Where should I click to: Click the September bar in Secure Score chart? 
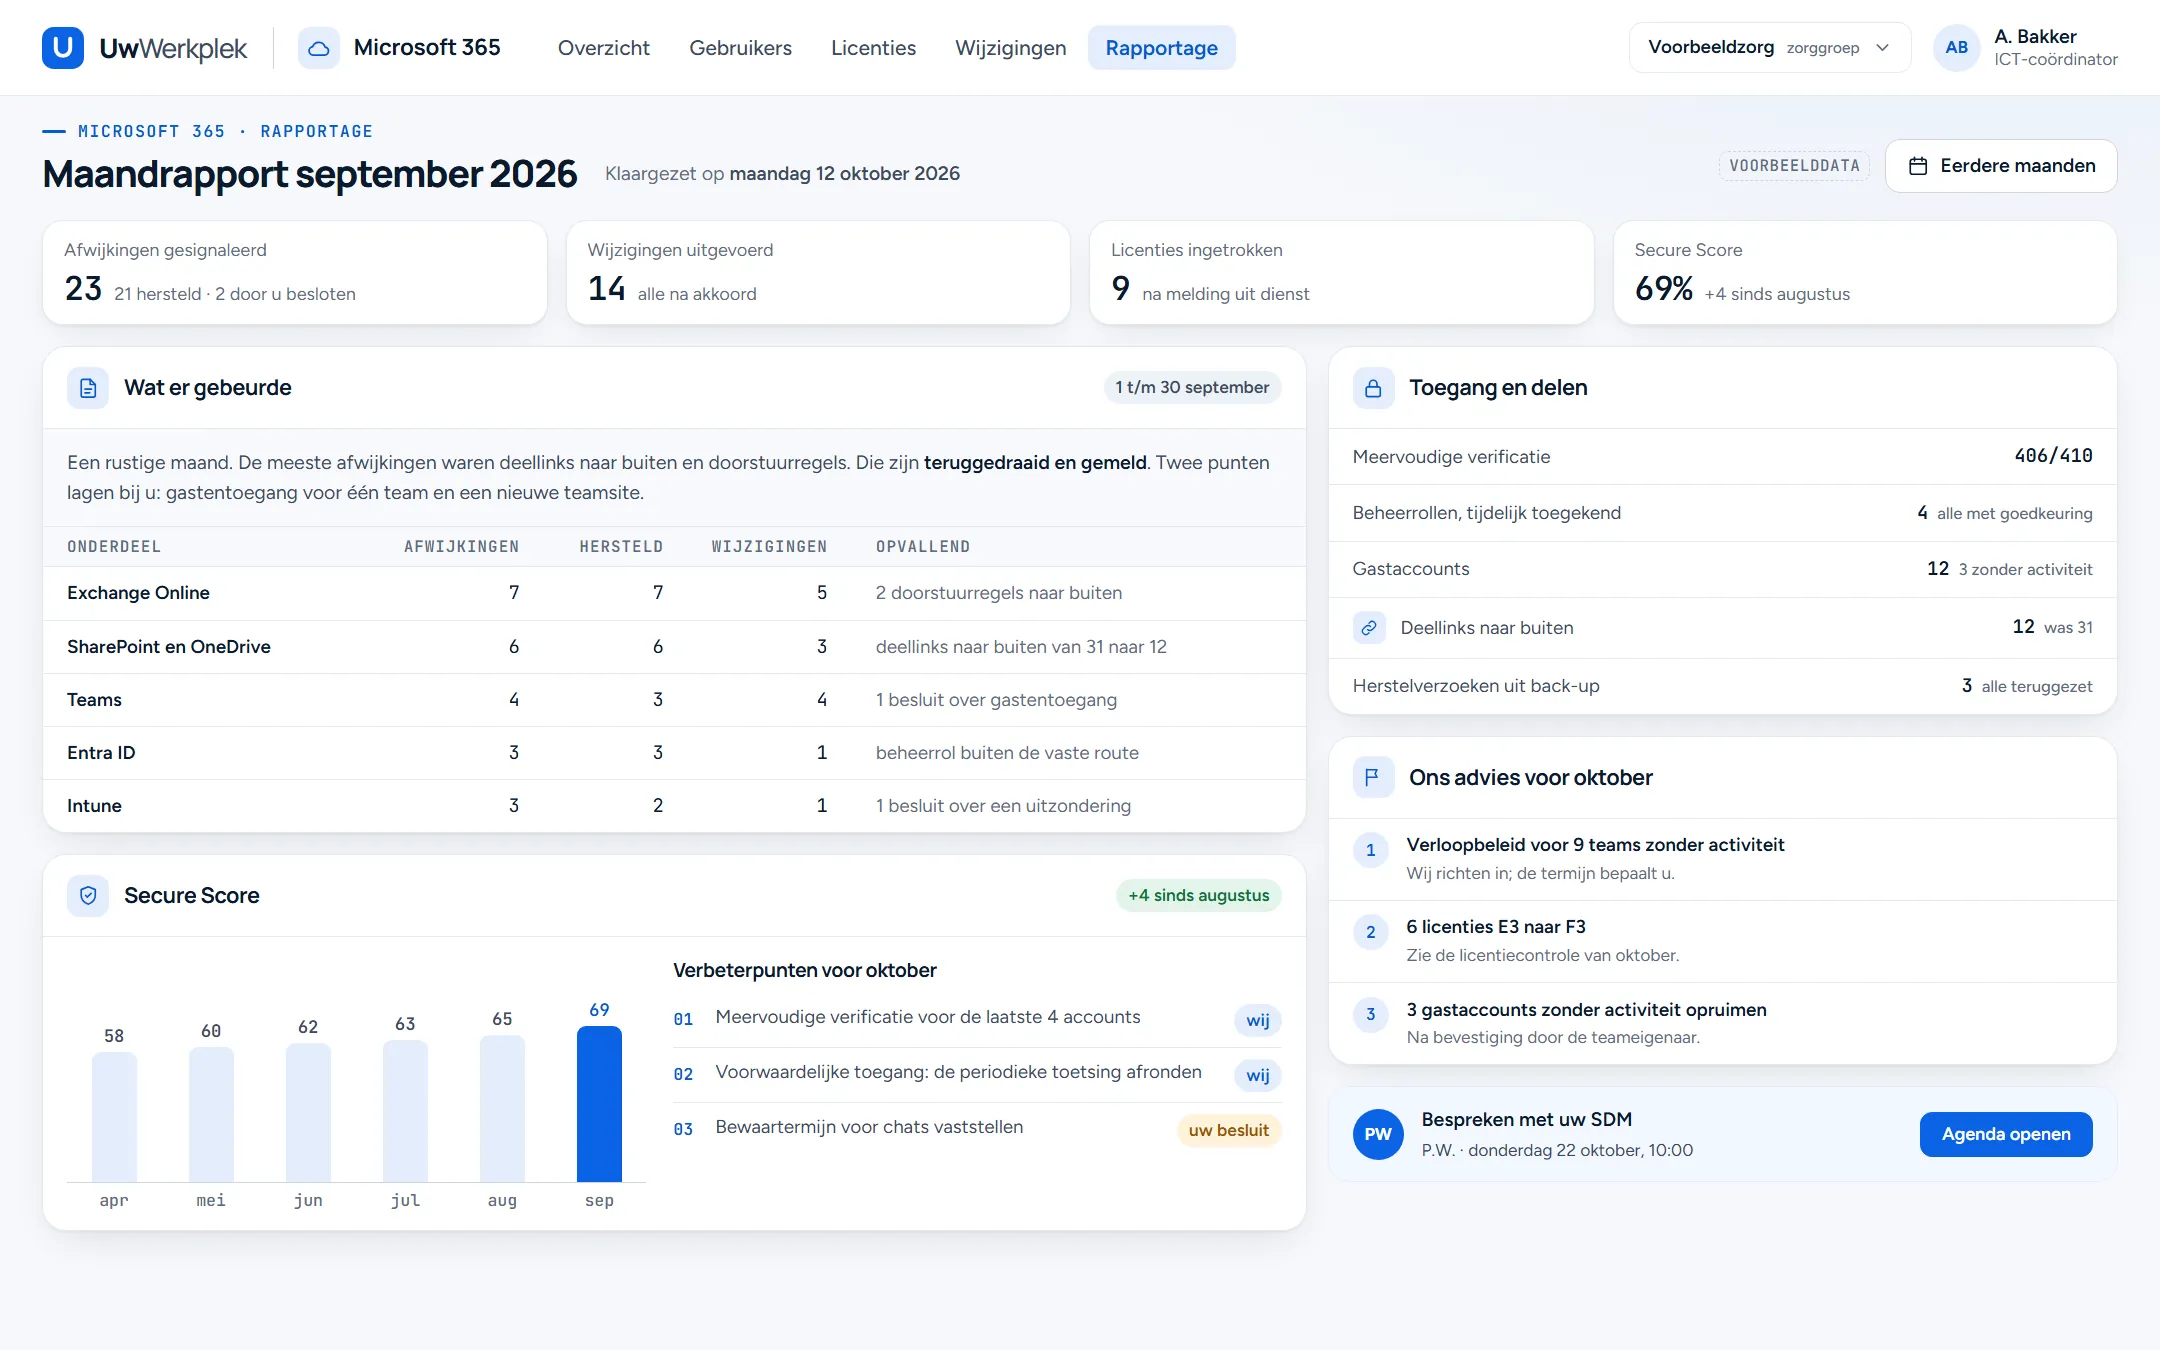(599, 1104)
